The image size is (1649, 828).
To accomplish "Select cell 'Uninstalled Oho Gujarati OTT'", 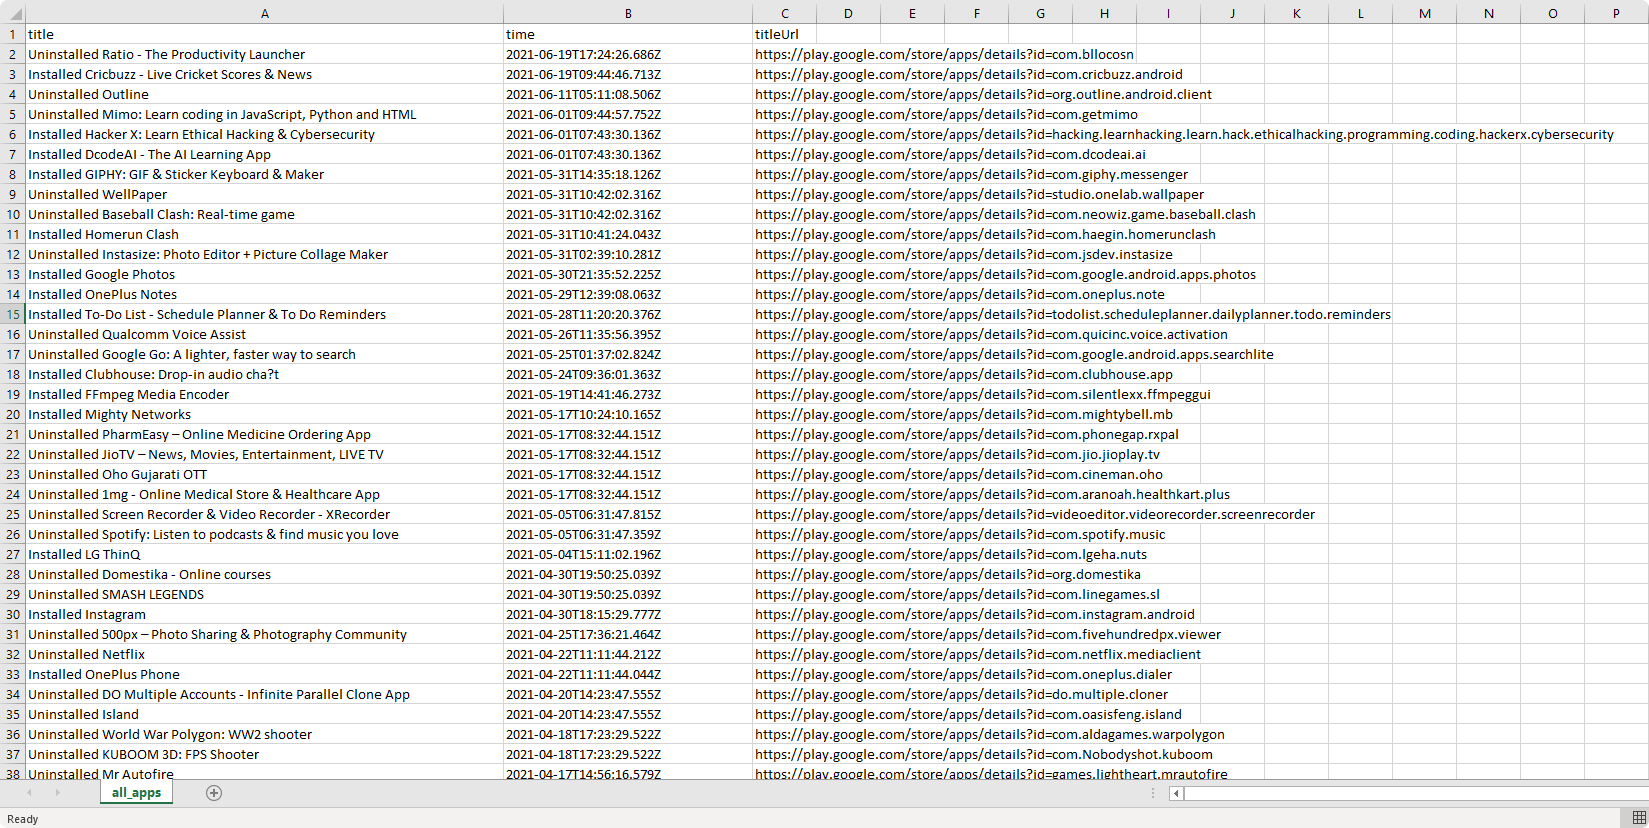I will coord(264,474).
